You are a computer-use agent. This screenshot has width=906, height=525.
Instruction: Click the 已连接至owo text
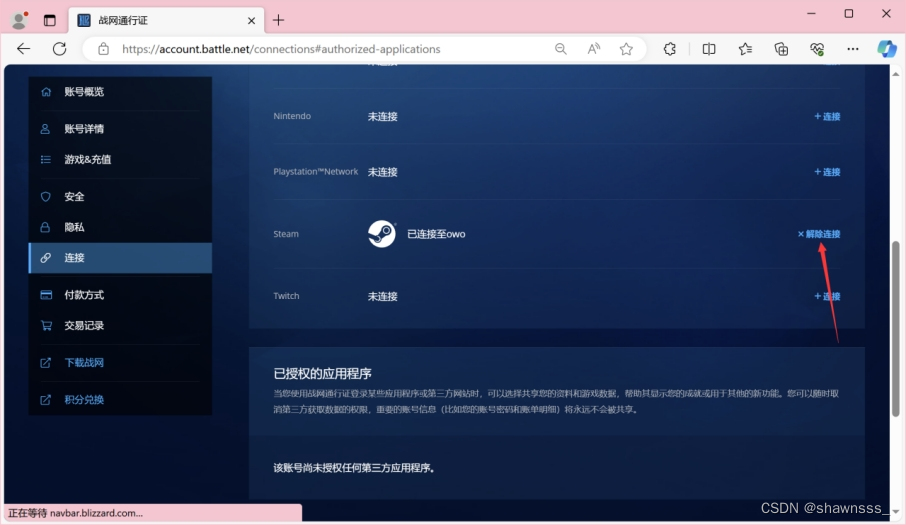click(x=436, y=234)
